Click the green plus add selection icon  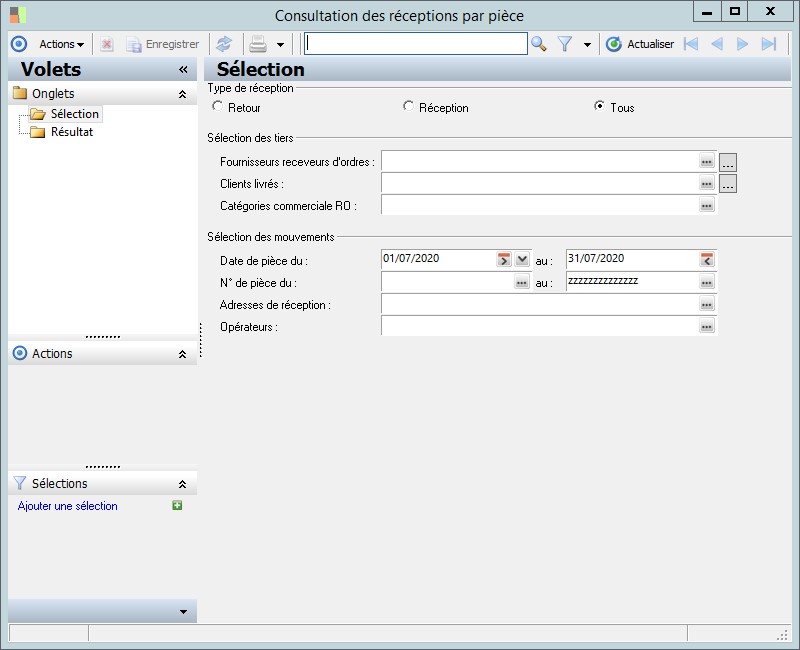(177, 506)
